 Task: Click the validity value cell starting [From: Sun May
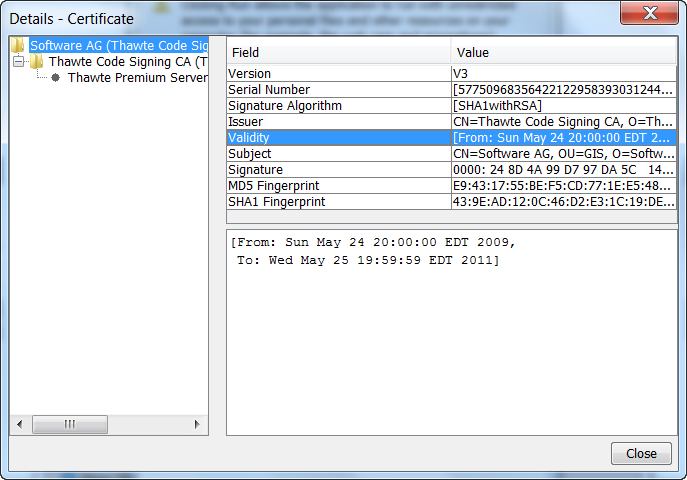pyautogui.click(x=564, y=138)
